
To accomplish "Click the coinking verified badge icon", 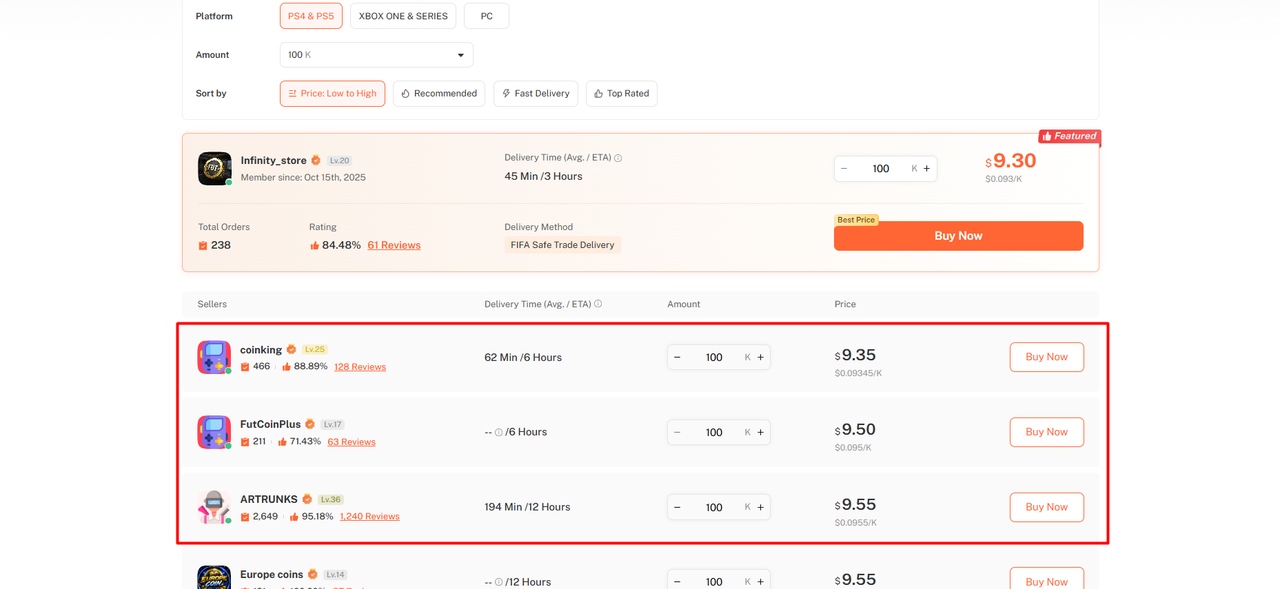I will (x=291, y=350).
